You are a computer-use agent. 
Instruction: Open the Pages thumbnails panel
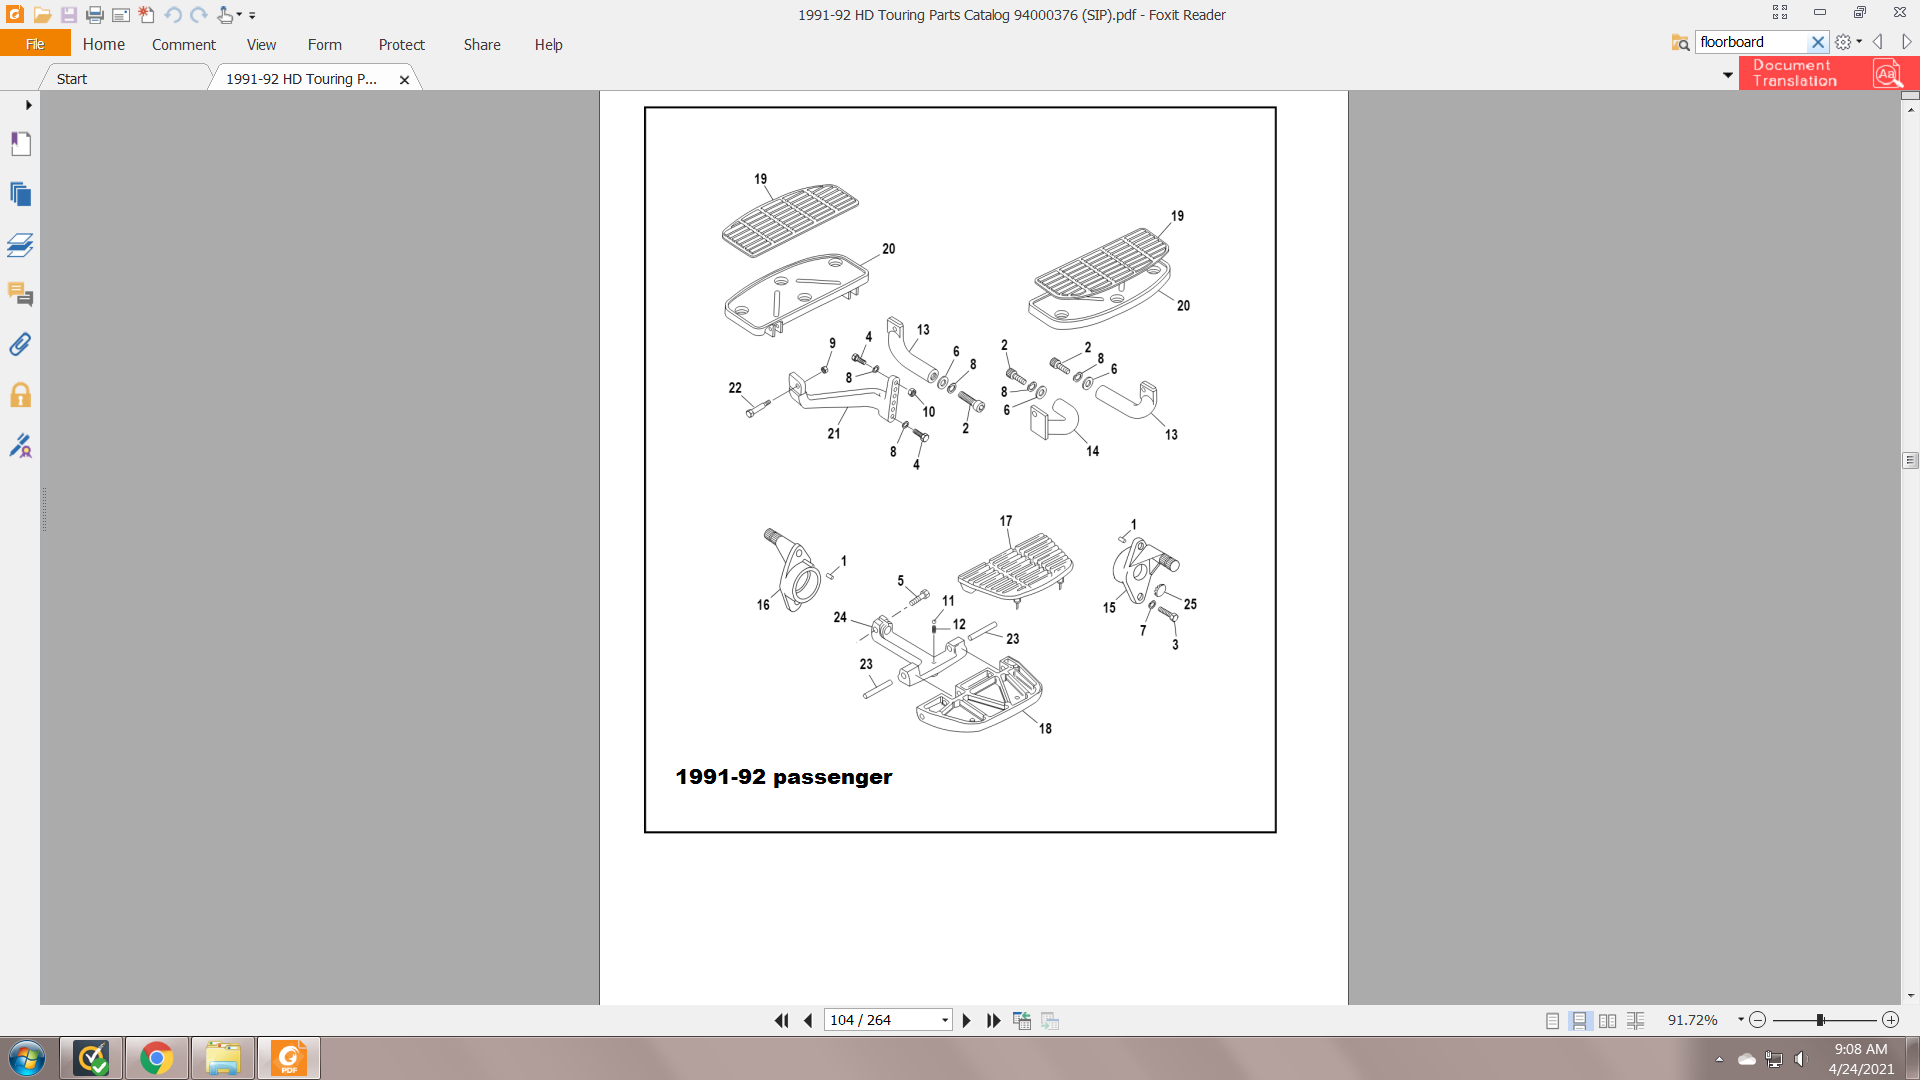point(21,194)
